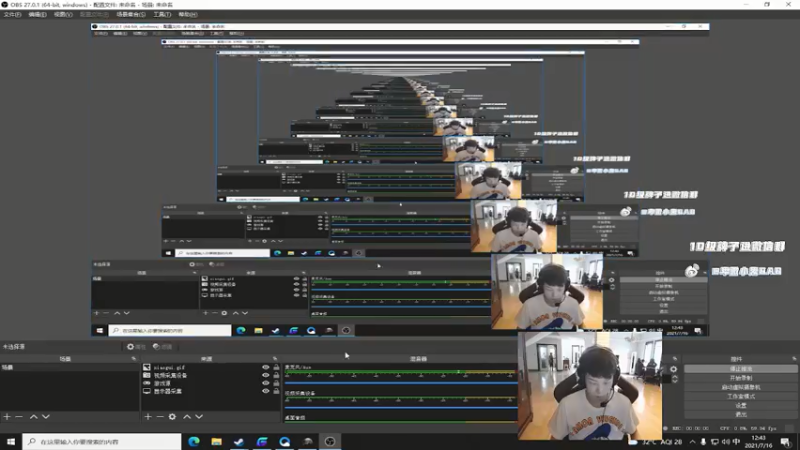Image resolution: width=800 pixels, height=450 pixels.
Task: Select the display capture source row
Action: pyautogui.click(x=211, y=391)
